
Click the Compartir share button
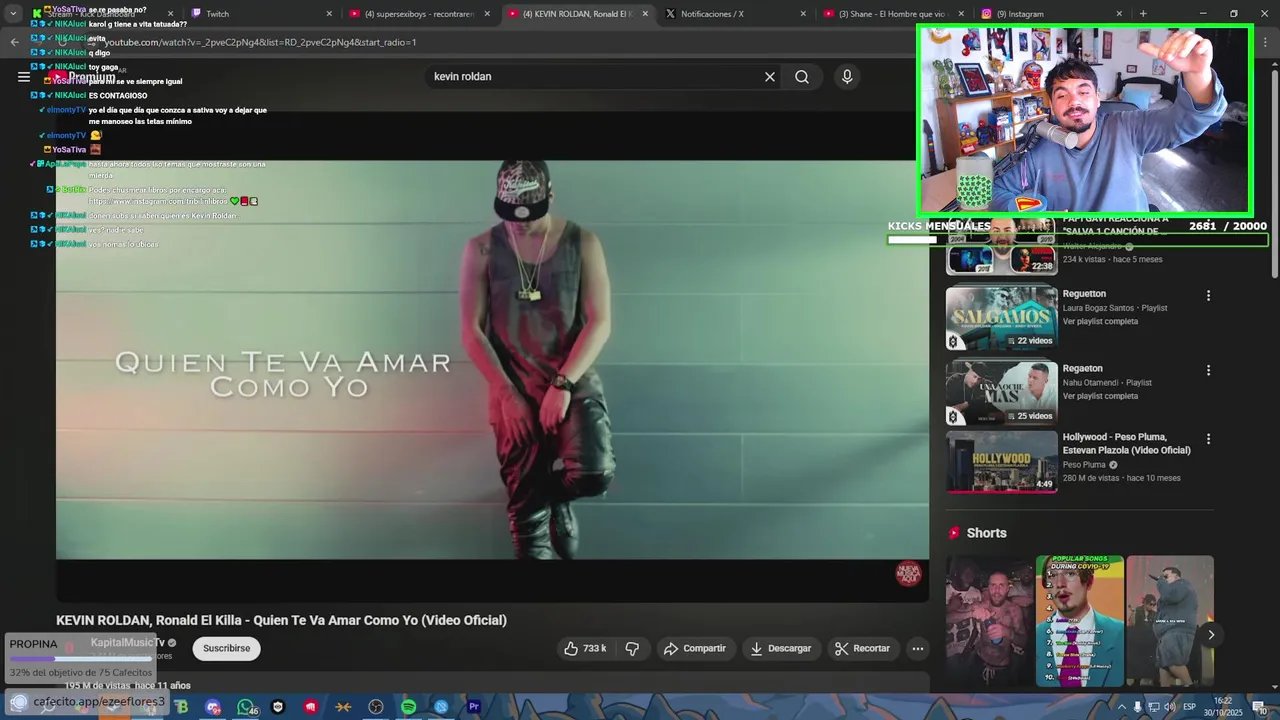tap(695, 648)
